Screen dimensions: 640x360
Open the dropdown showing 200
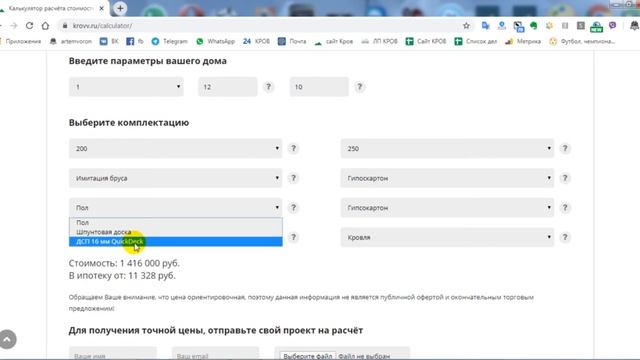tap(176, 149)
